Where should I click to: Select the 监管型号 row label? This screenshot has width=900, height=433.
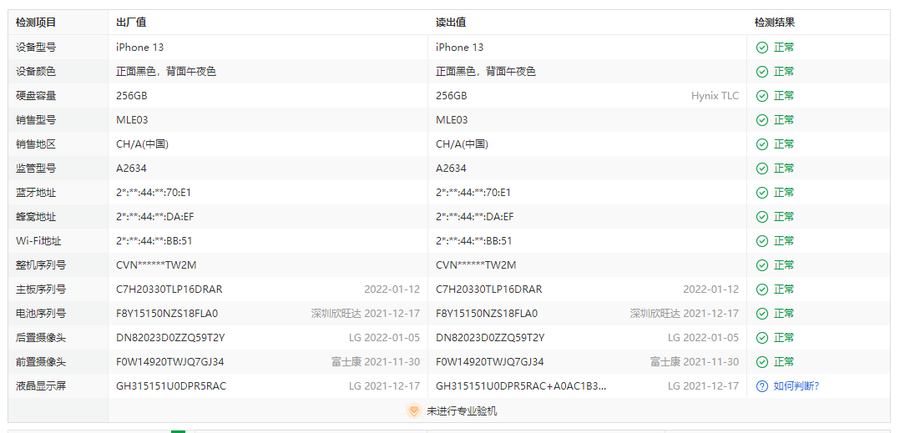pos(36,168)
